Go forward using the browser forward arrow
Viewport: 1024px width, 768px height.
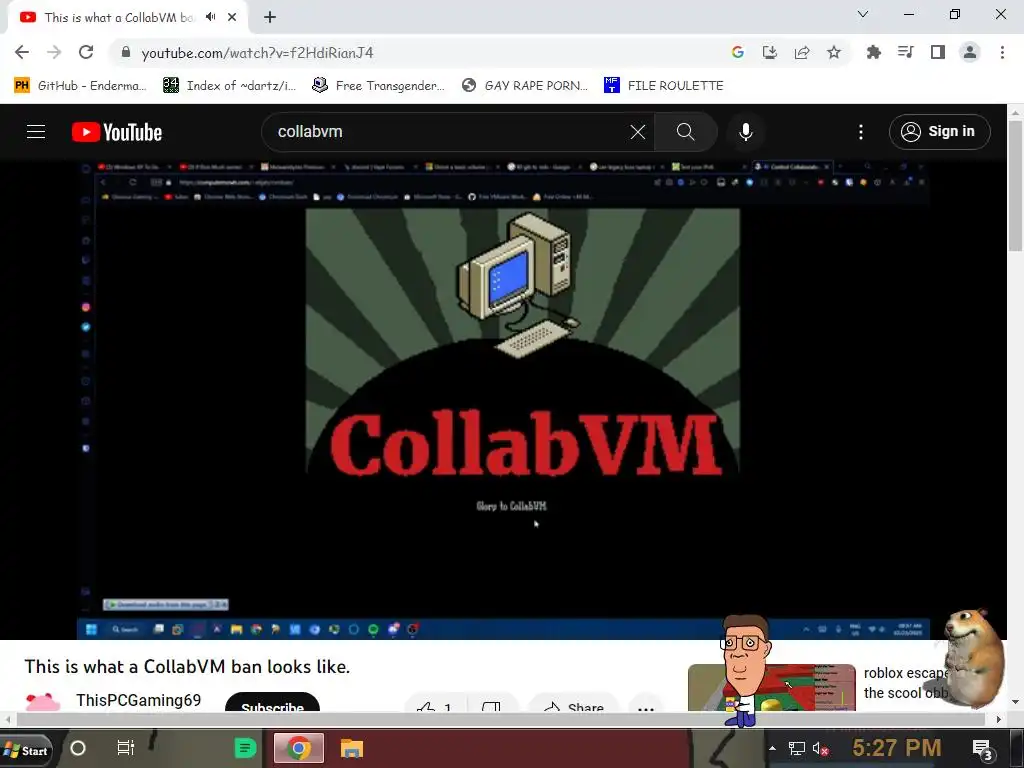click(x=54, y=52)
